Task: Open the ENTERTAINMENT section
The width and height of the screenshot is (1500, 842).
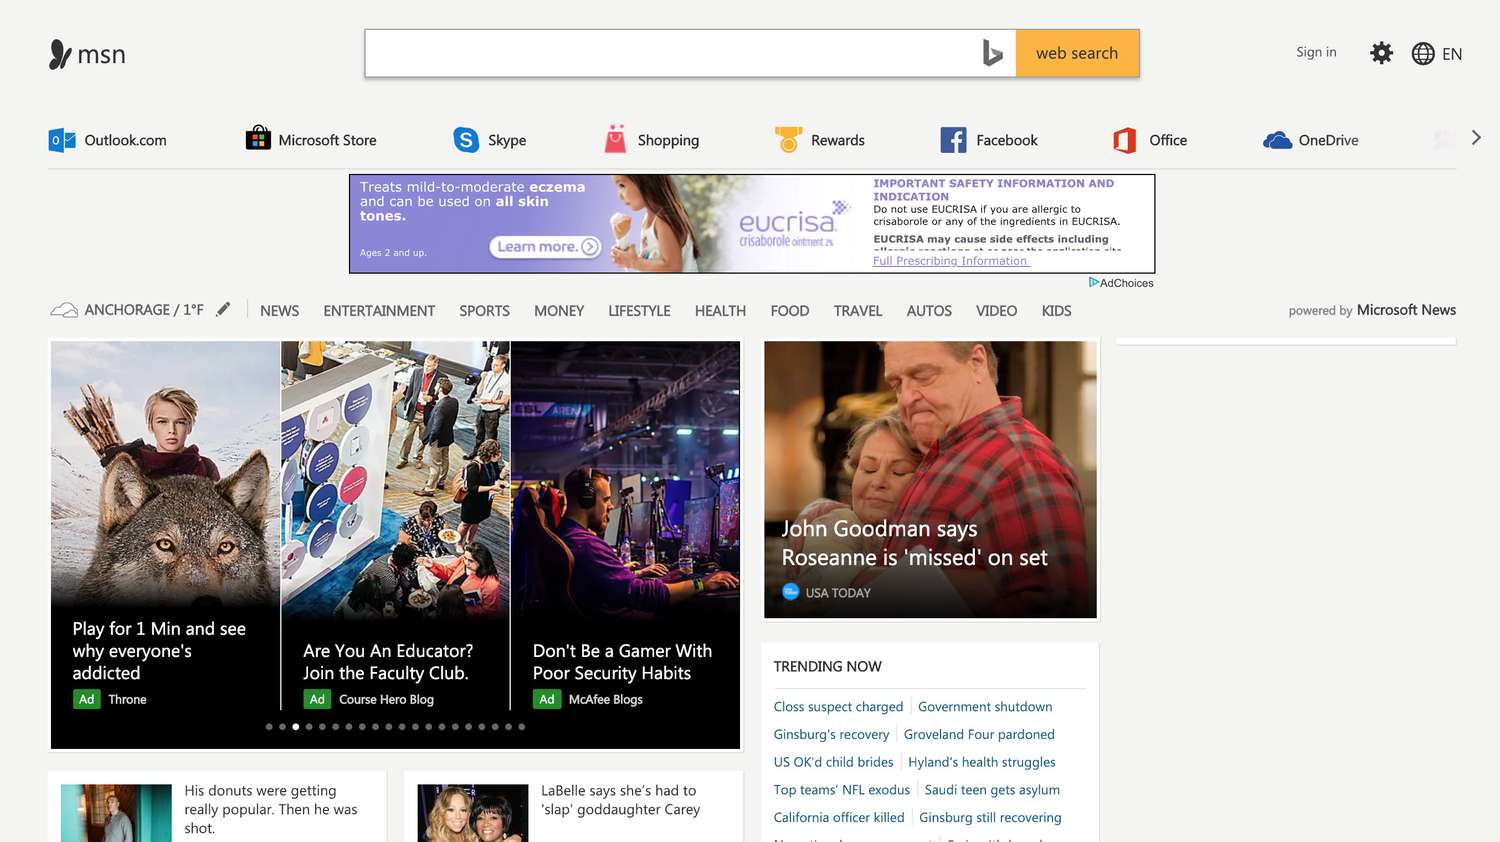Action: pos(379,311)
